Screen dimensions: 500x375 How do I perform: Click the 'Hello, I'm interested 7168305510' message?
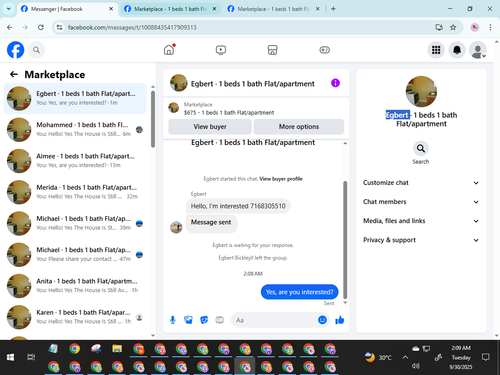coord(238,206)
